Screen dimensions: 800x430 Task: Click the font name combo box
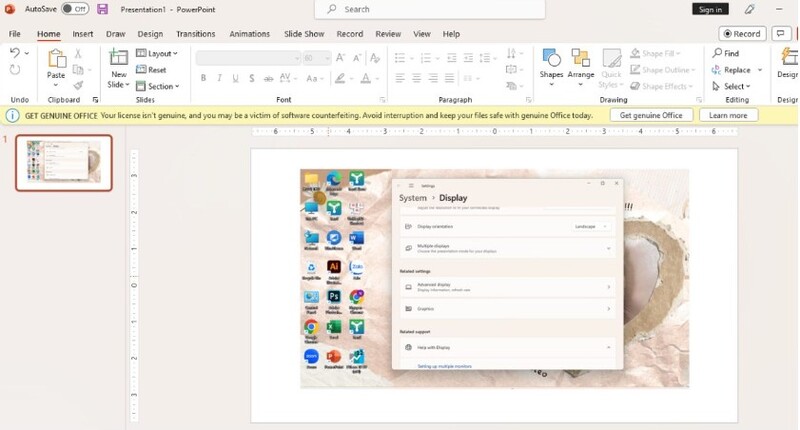(x=248, y=58)
